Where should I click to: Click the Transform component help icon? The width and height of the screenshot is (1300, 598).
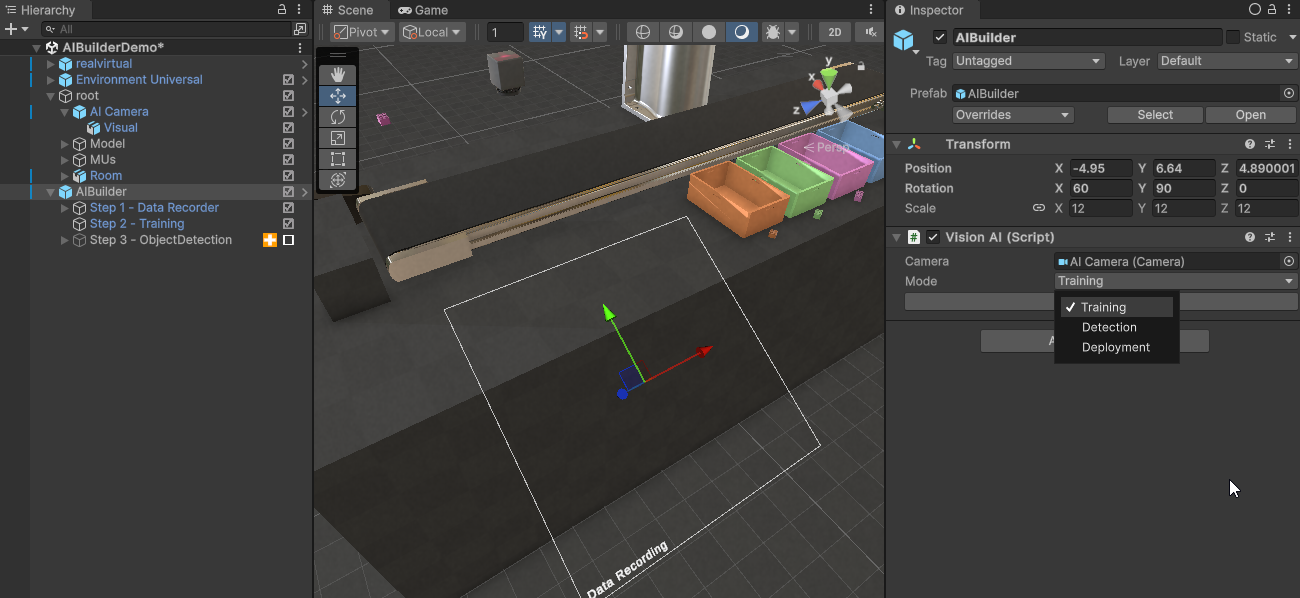pyautogui.click(x=1250, y=144)
